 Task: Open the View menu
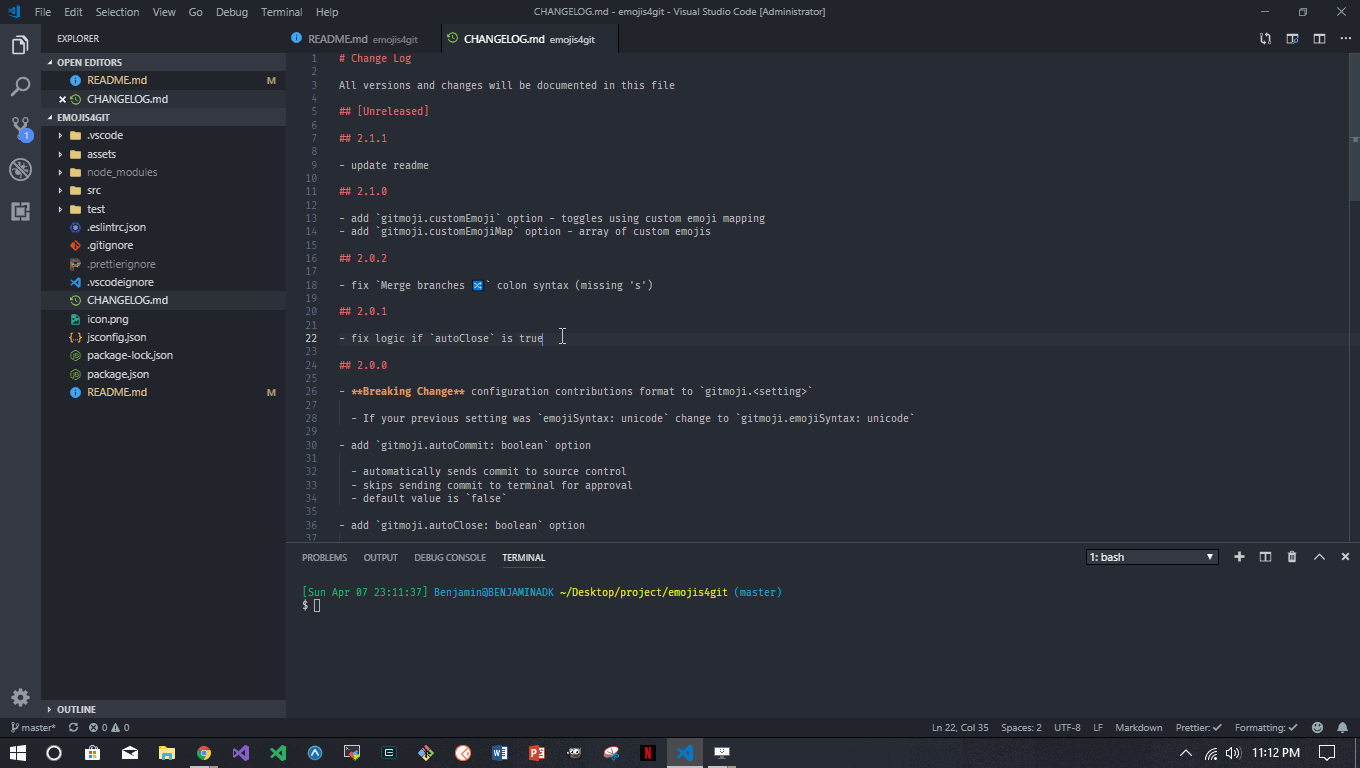pyautogui.click(x=165, y=12)
